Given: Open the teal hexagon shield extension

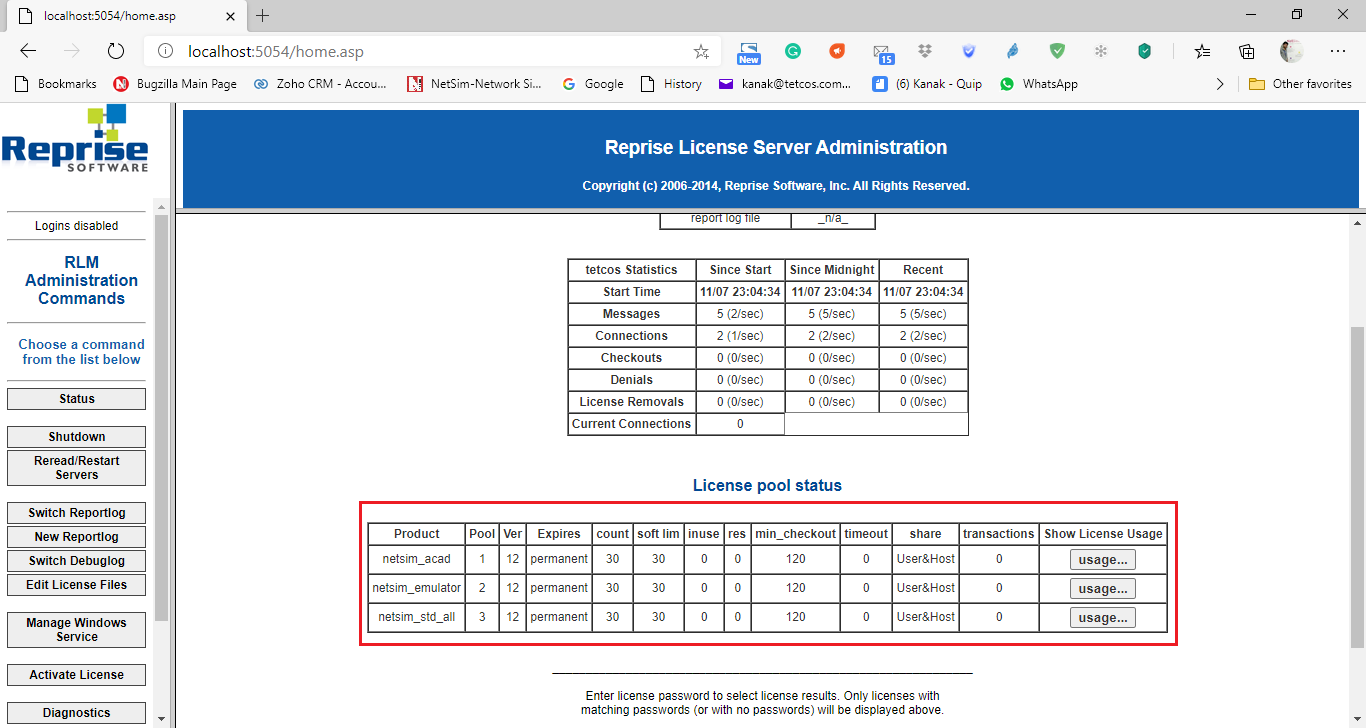Looking at the screenshot, I should 1145,51.
